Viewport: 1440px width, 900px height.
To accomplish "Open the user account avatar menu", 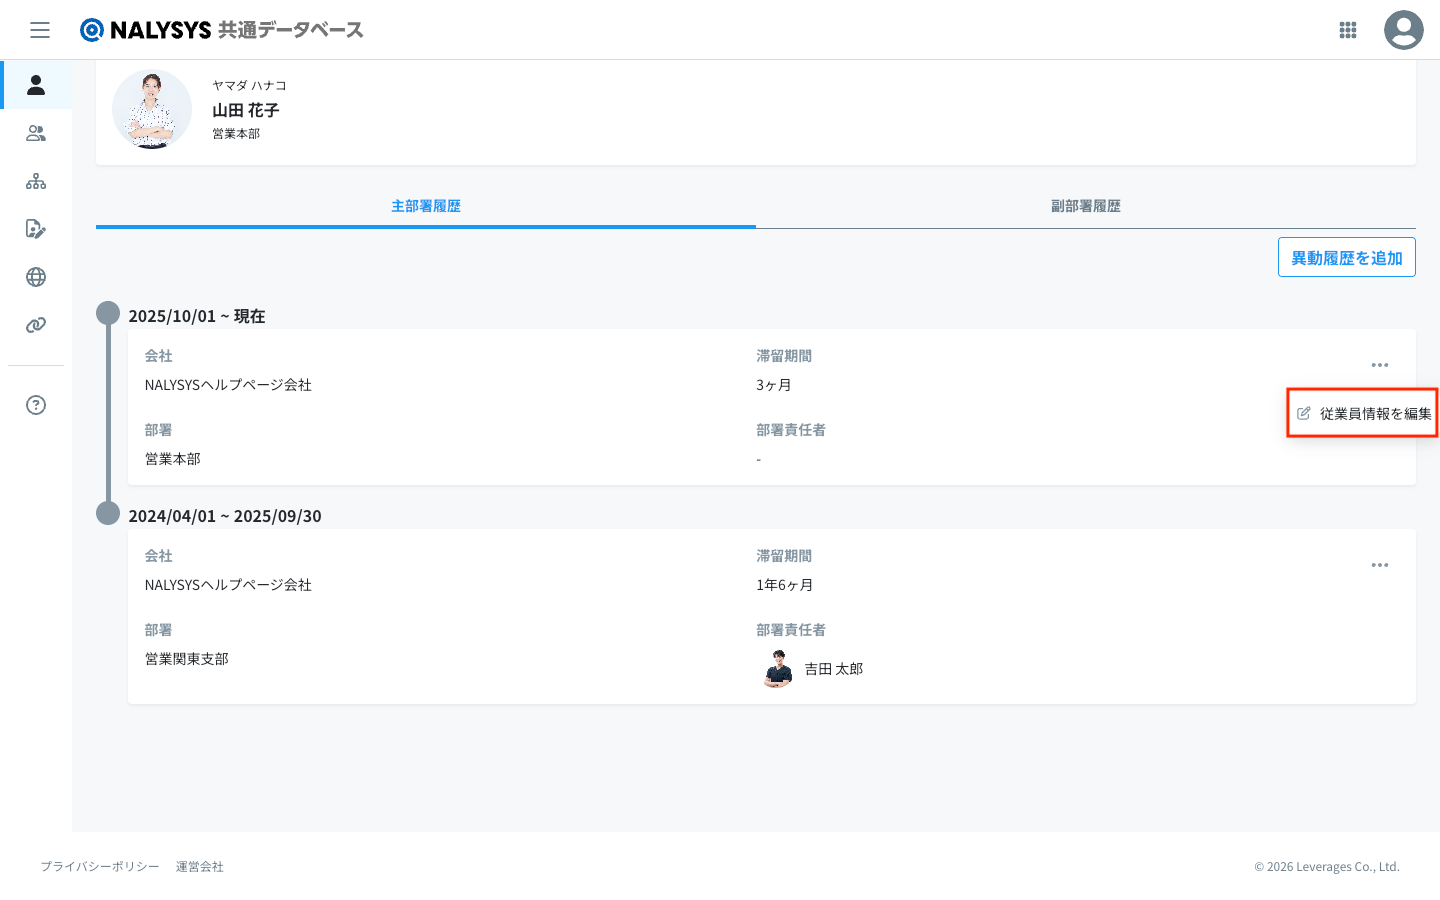I will (x=1403, y=30).
